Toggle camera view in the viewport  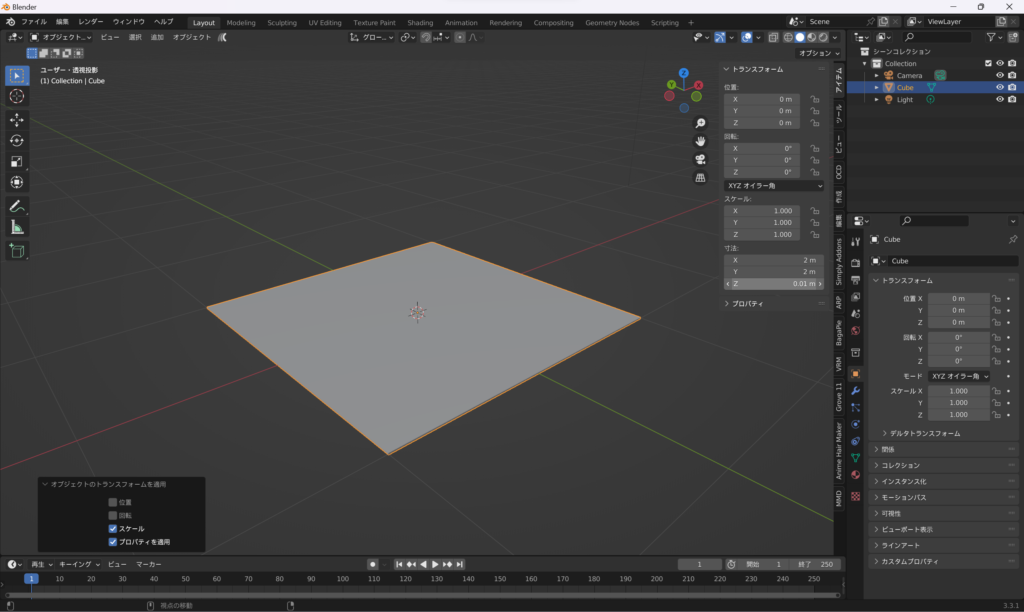701,159
